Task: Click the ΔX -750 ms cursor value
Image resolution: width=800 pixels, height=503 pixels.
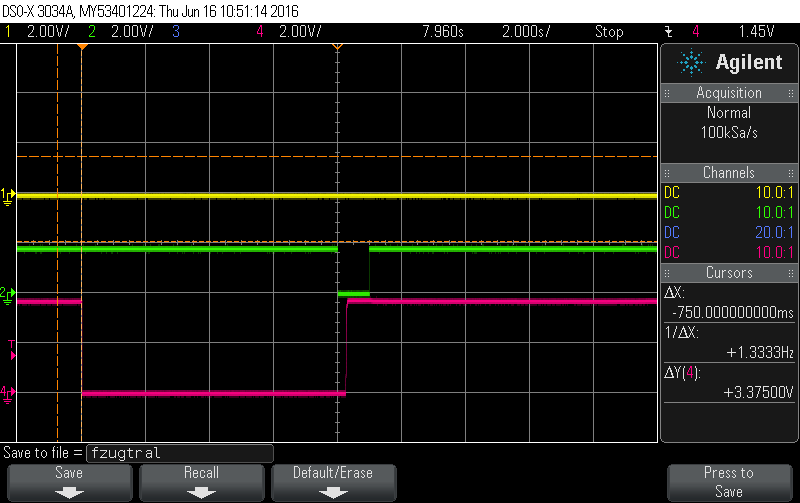Action: 733,312
